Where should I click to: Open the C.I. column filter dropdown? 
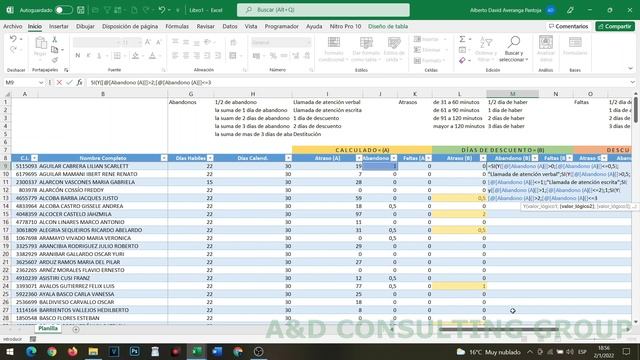pyautogui.click(x=34, y=158)
